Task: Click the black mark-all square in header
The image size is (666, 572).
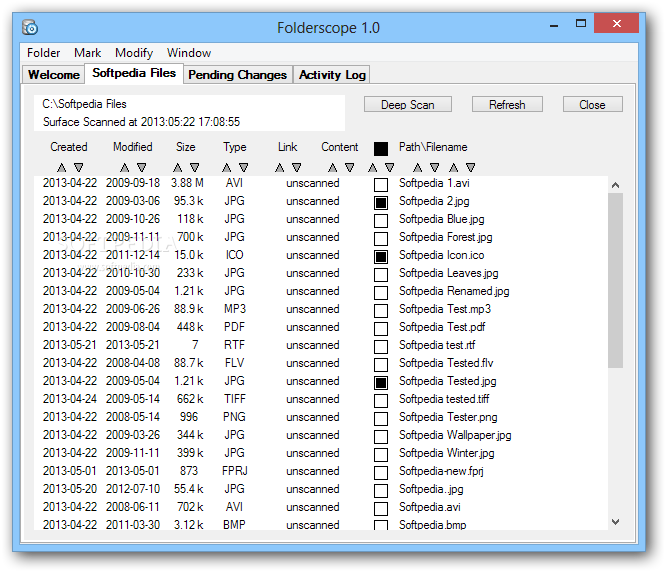Action: coord(381,149)
